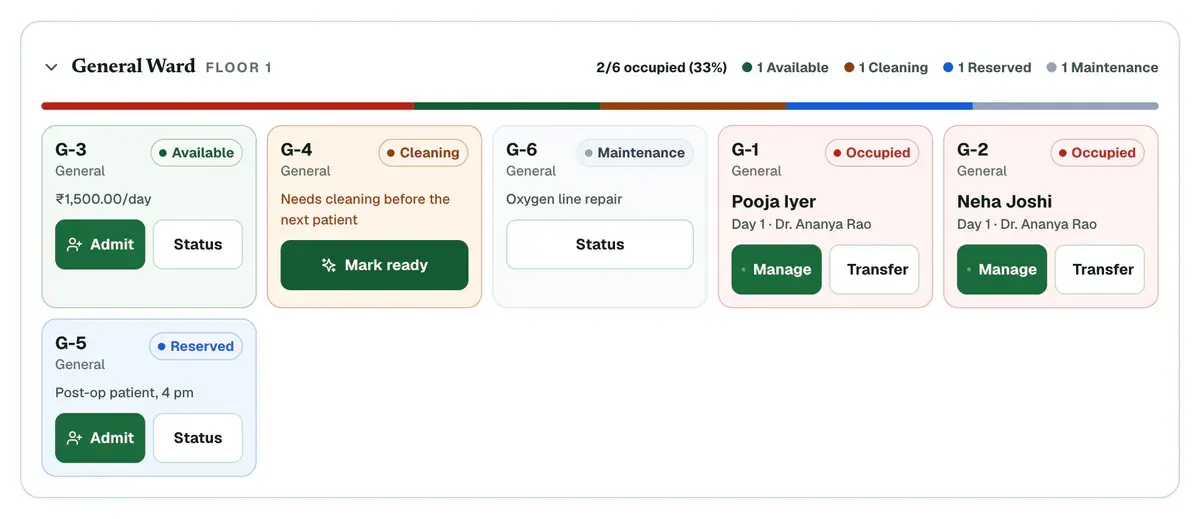Collapse the General Ward section chevron

tap(51, 67)
